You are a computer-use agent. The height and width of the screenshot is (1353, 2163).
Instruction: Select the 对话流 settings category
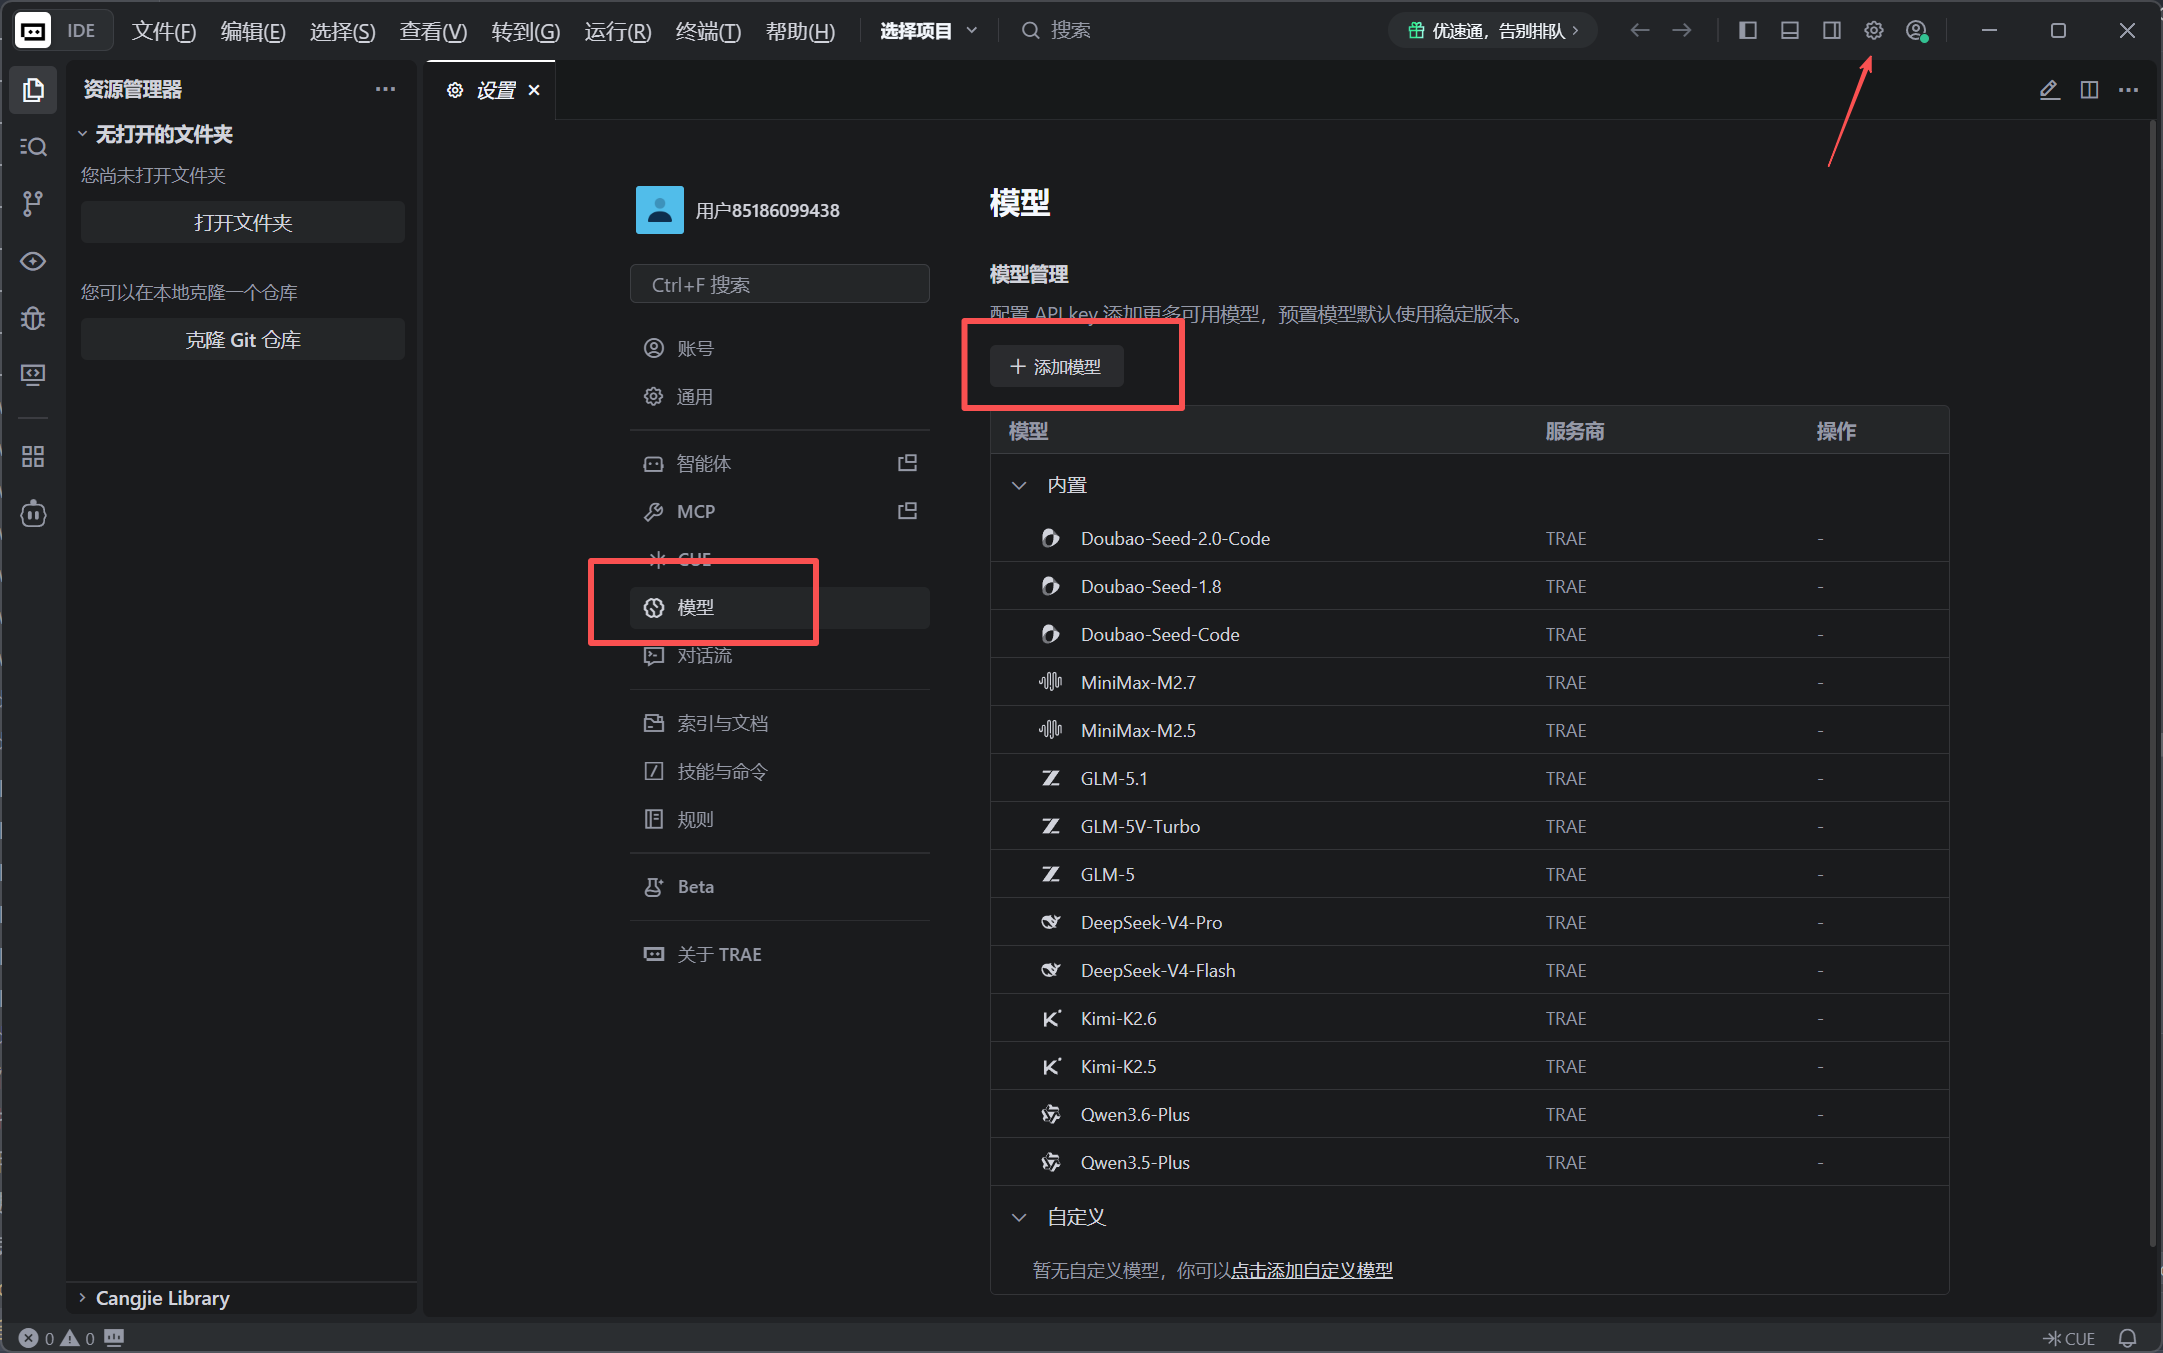pyautogui.click(x=779, y=655)
